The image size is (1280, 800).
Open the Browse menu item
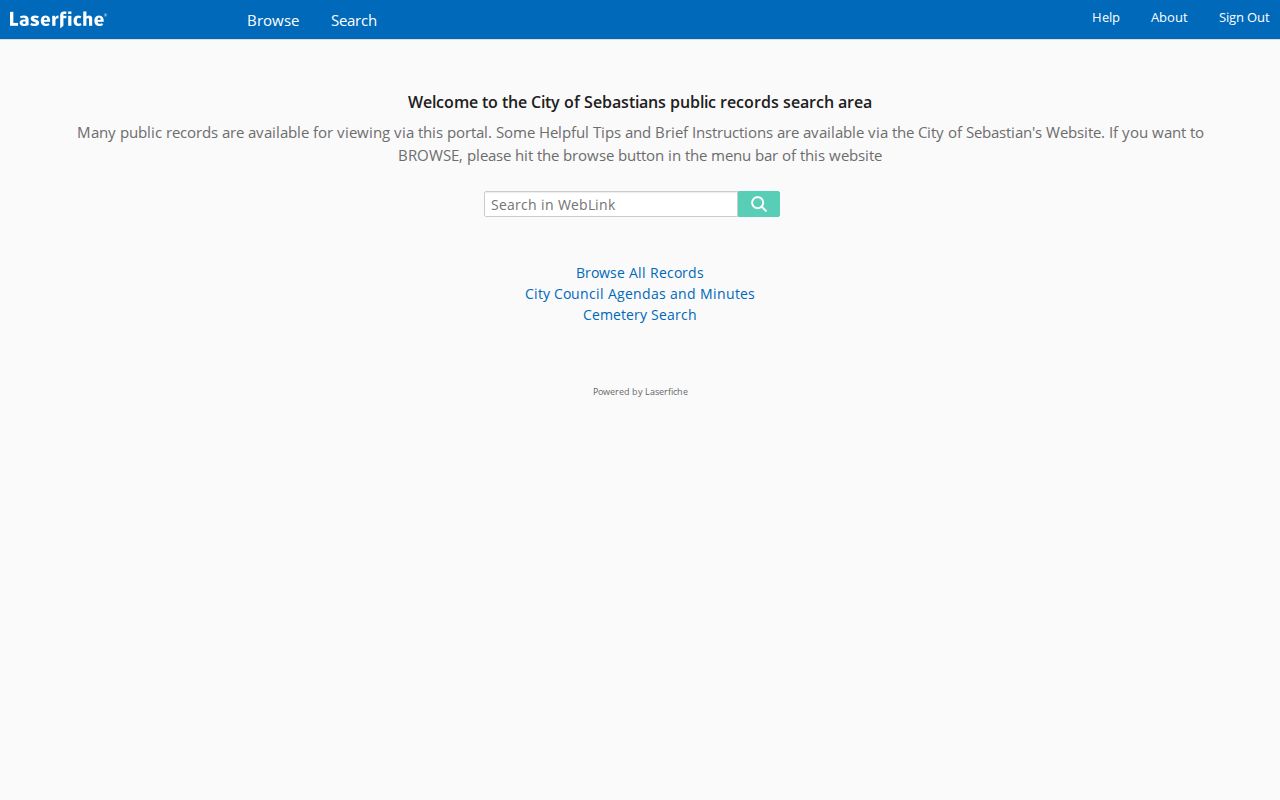point(273,20)
